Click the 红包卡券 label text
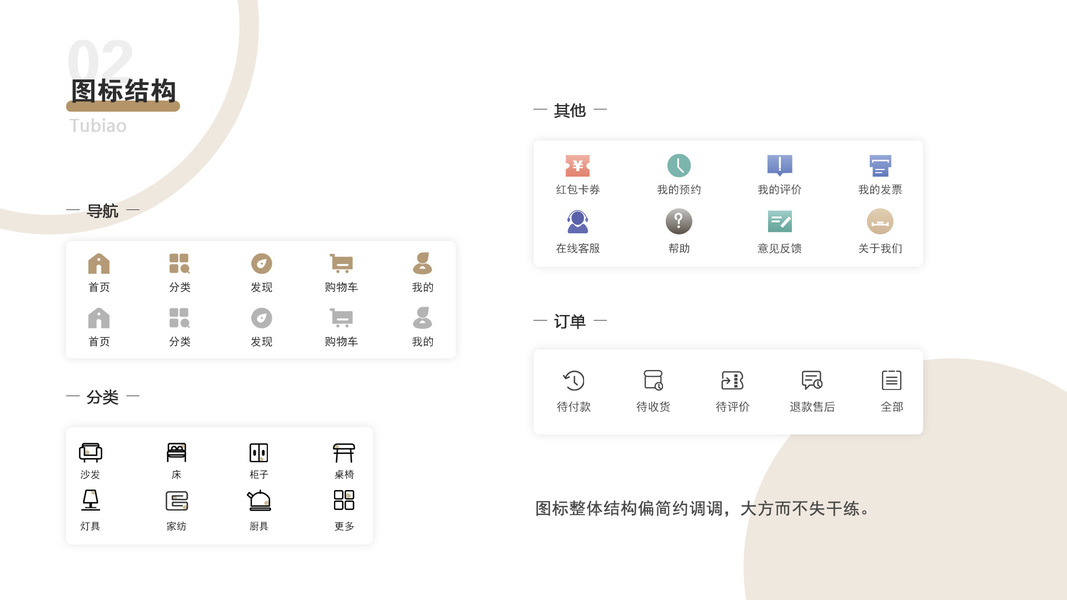The height and width of the screenshot is (600, 1067). 578,190
